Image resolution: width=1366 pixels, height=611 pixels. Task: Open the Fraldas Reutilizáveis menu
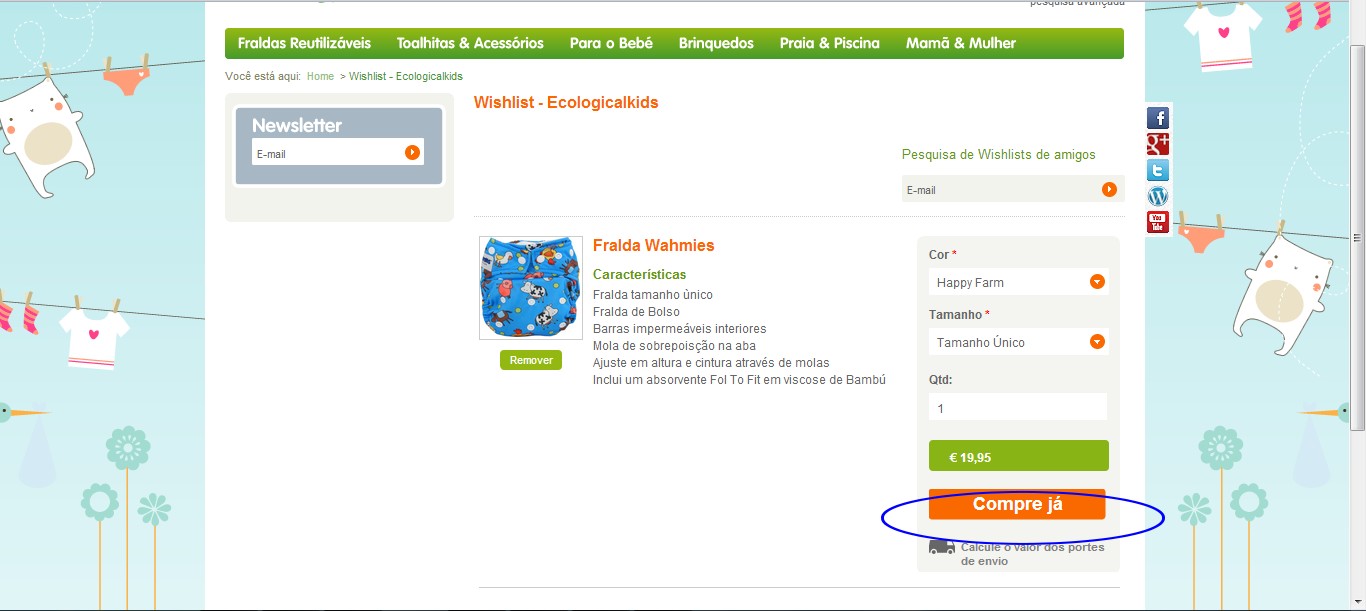[304, 43]
